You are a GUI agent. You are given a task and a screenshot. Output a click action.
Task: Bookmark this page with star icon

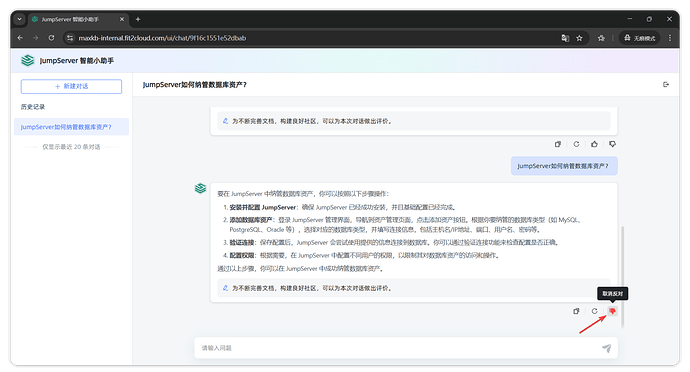(x=580, y=38)
